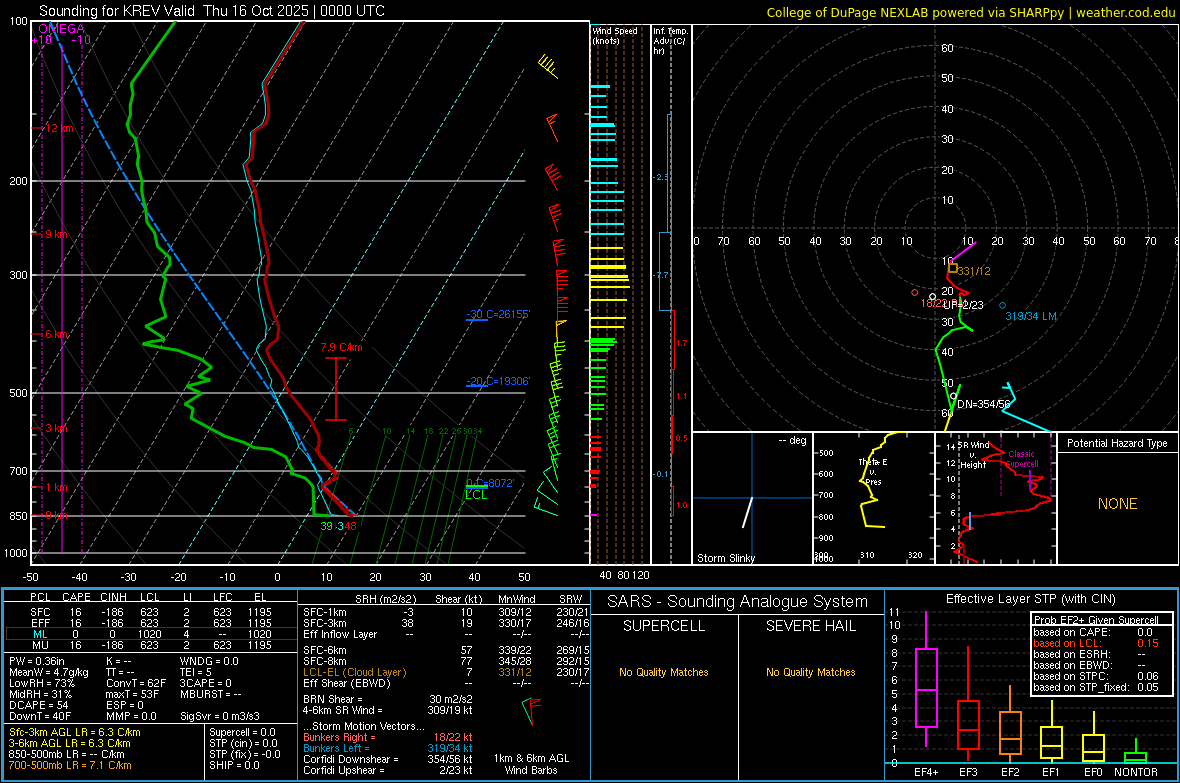Image resolution: width=1180 pixels, height=783 pixels.
Task: Click the 9 km height marker
Action: pos(56,234)
